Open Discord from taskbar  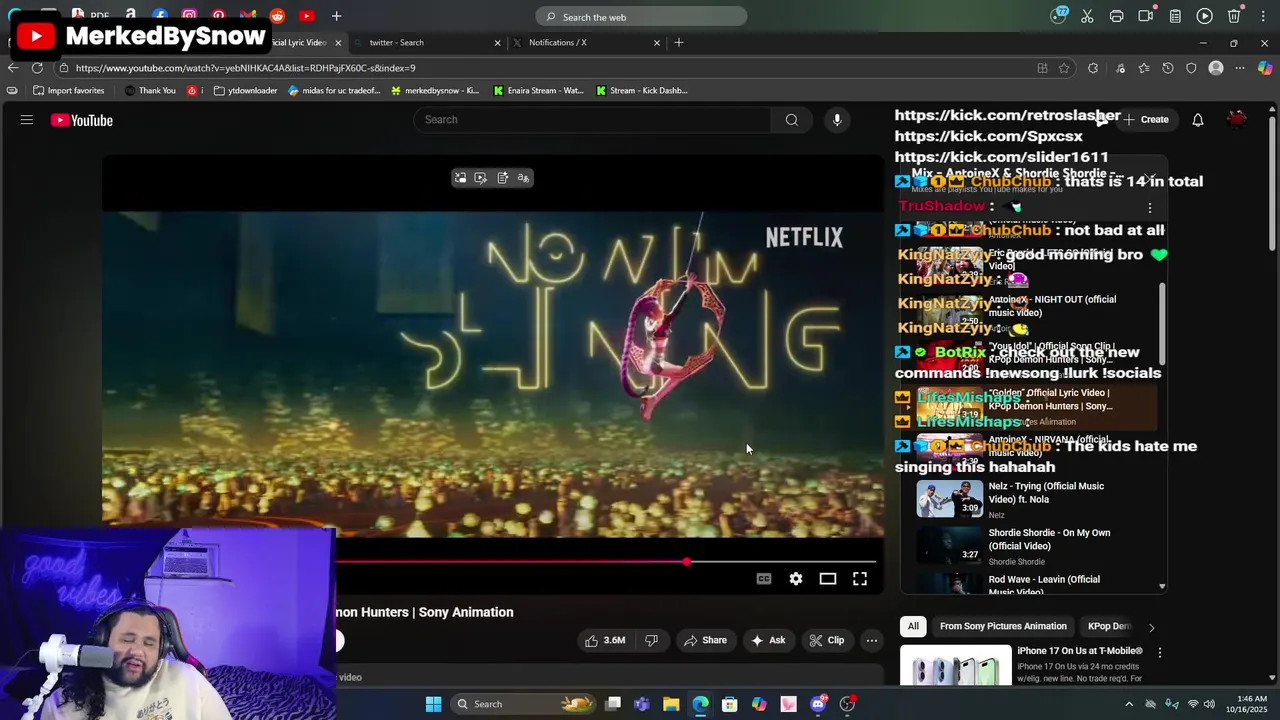[818, 704]
